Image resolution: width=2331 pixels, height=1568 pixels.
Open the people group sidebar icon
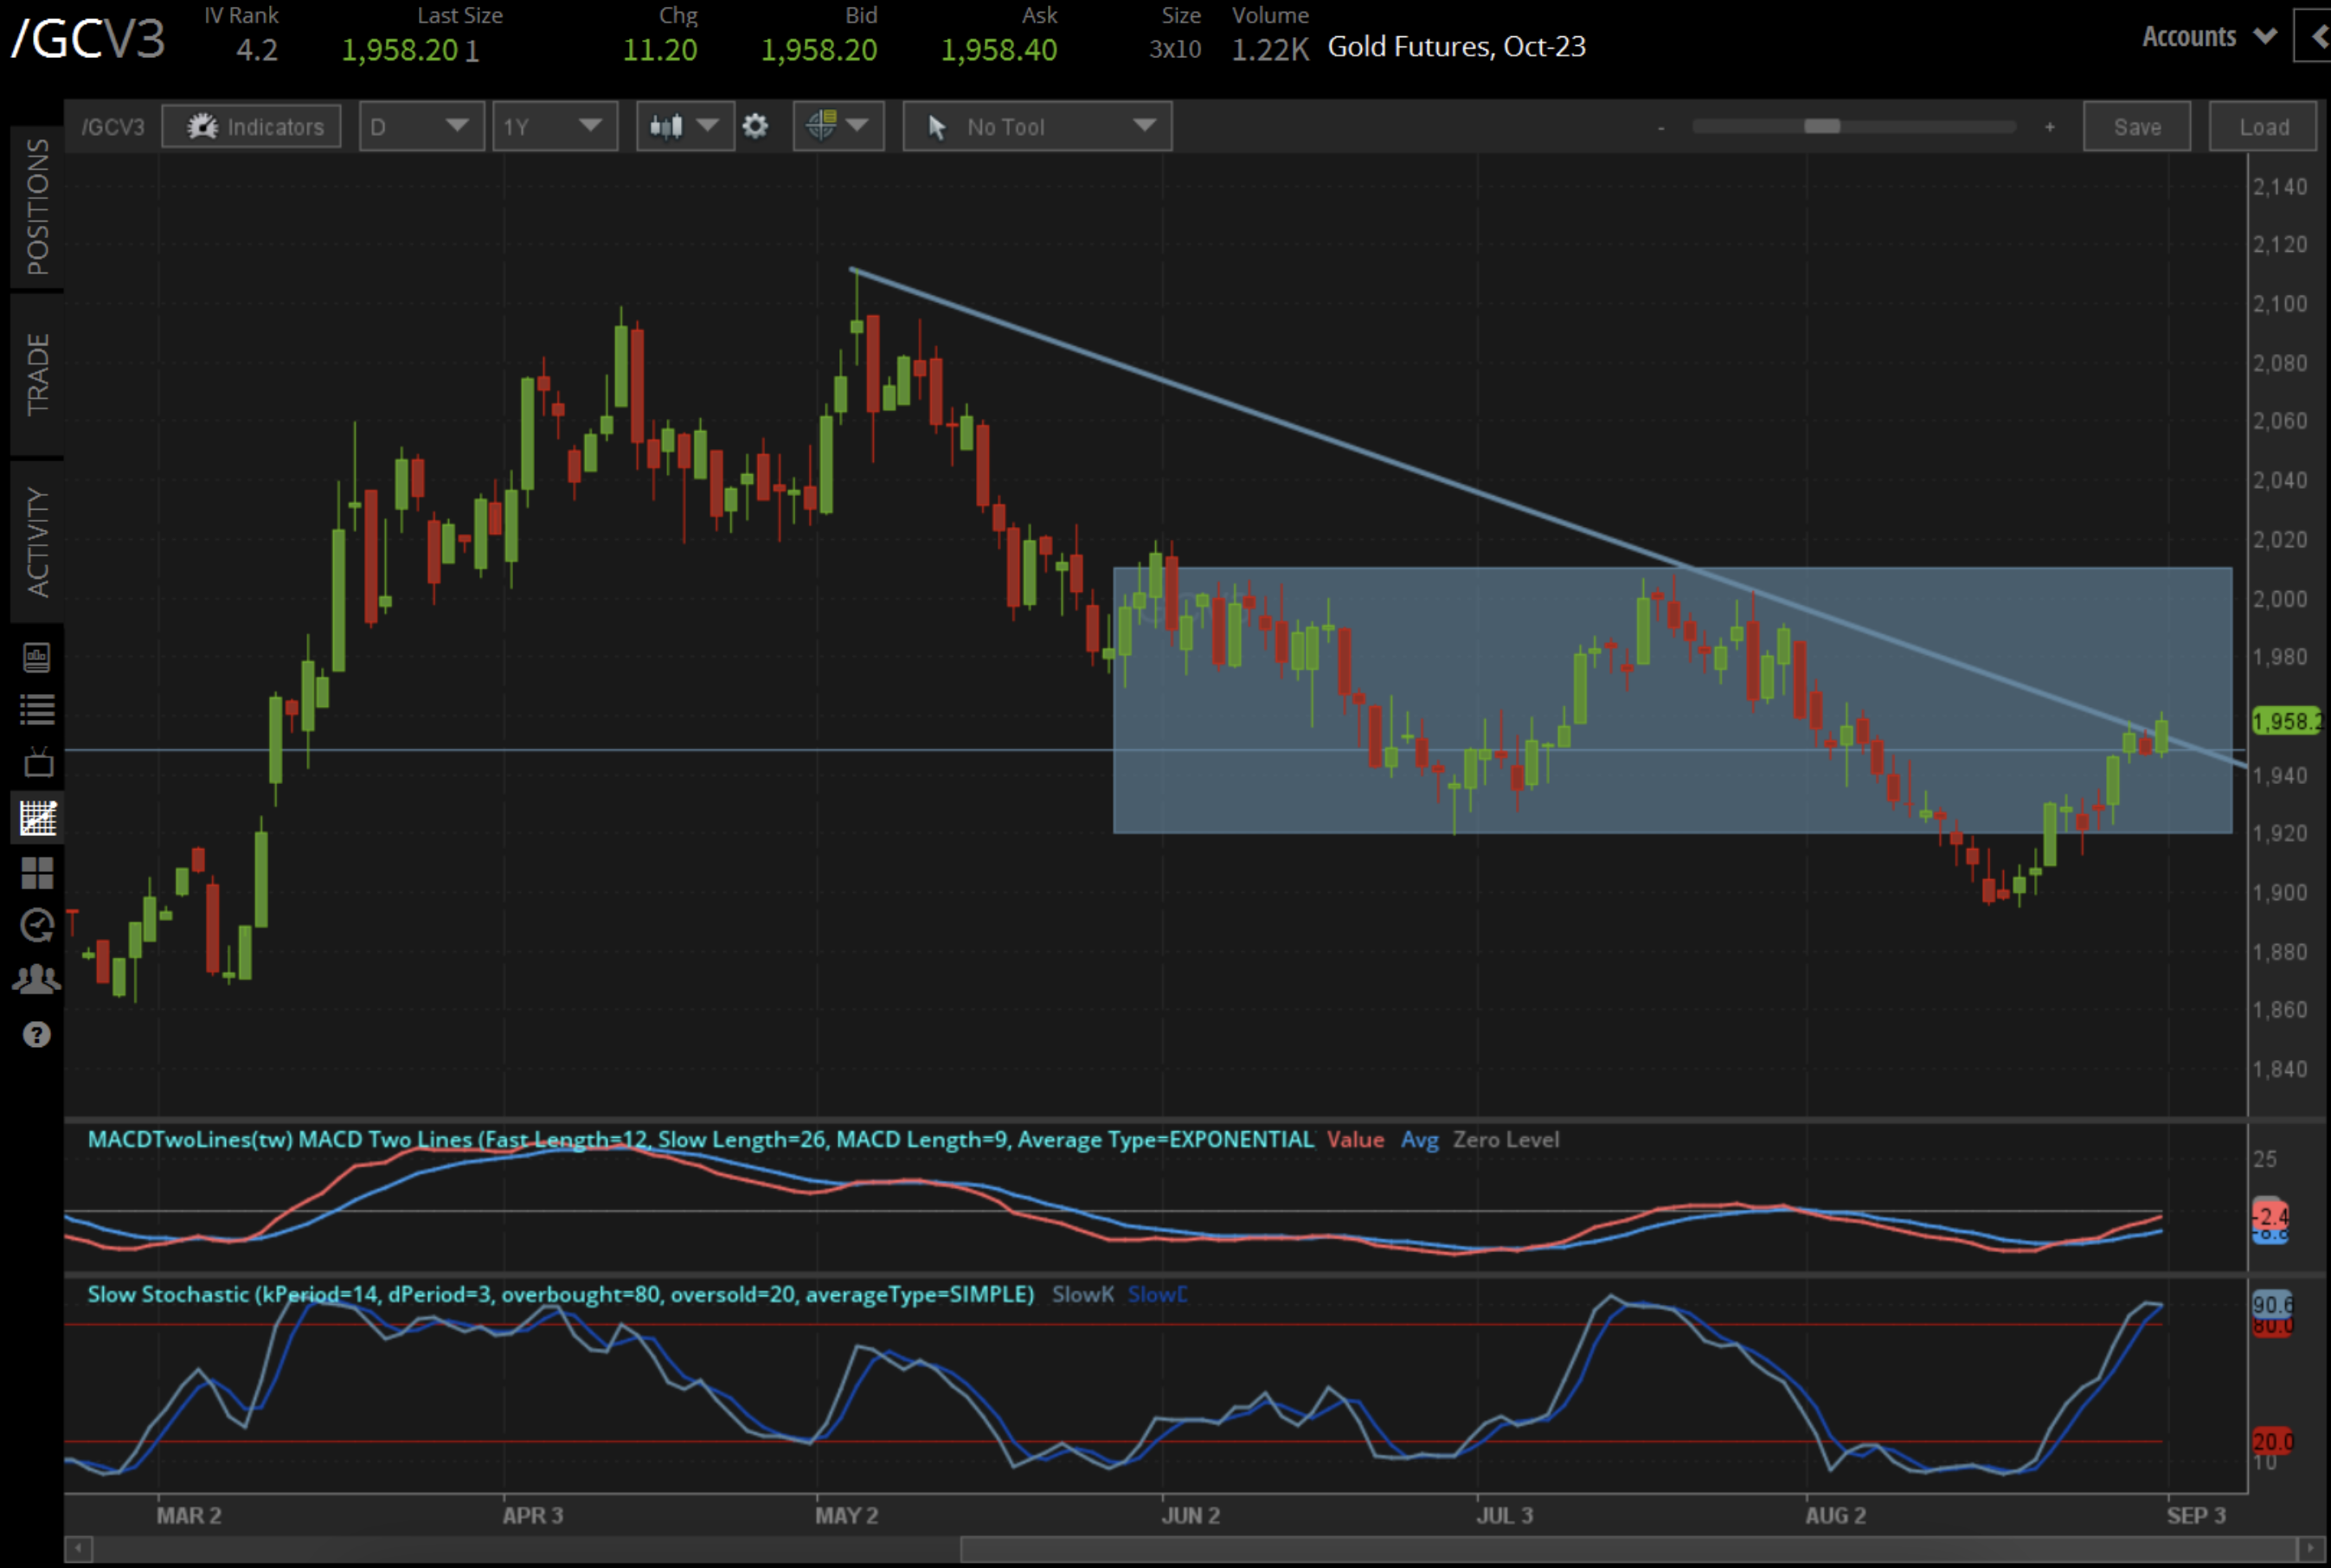37,978
